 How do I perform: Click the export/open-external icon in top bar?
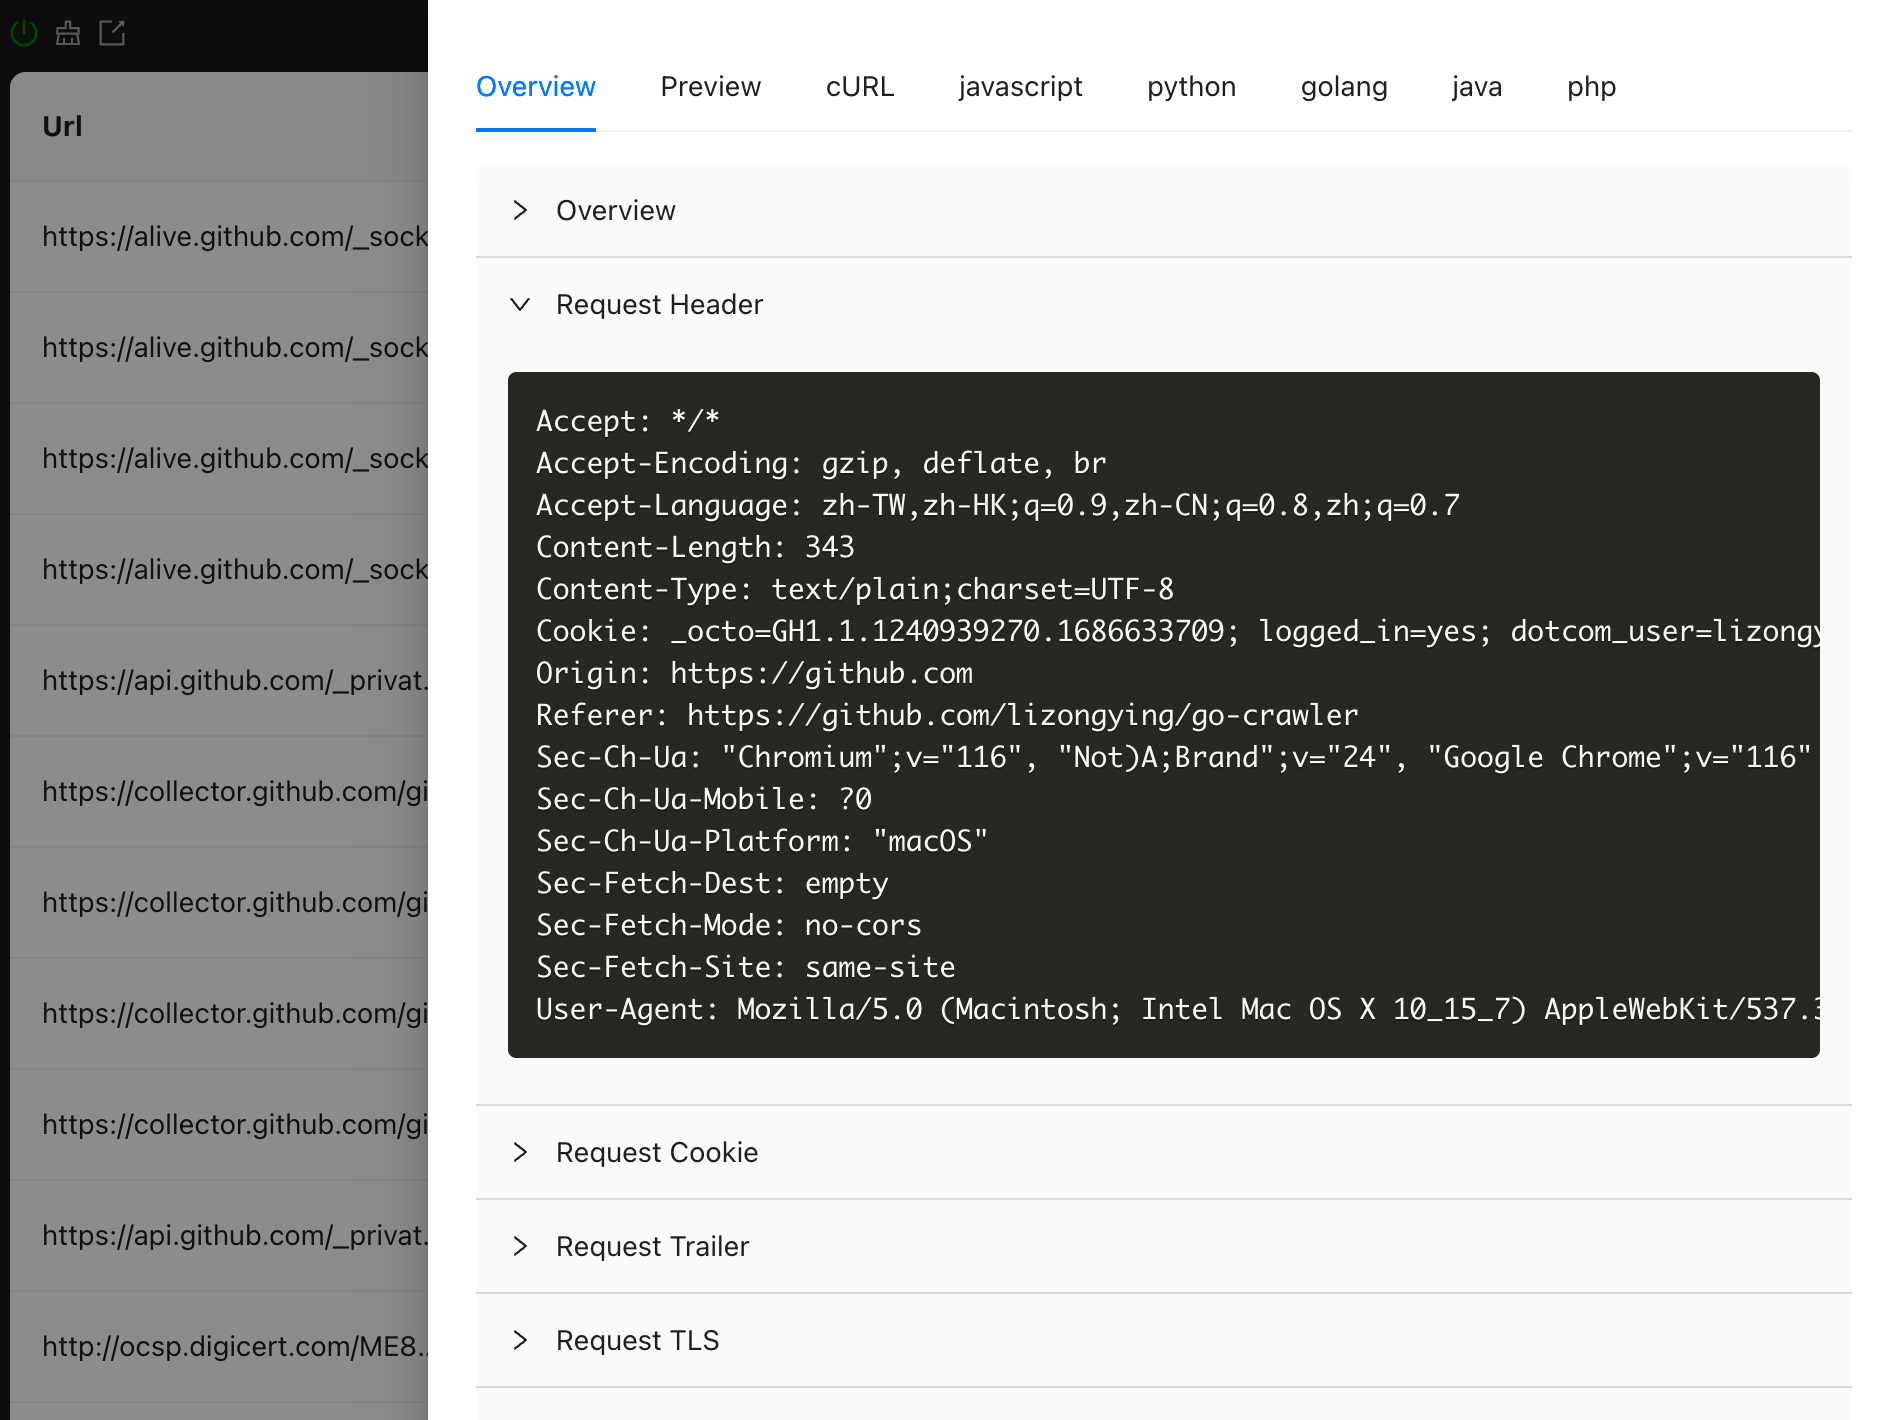(x=112, y=33)
